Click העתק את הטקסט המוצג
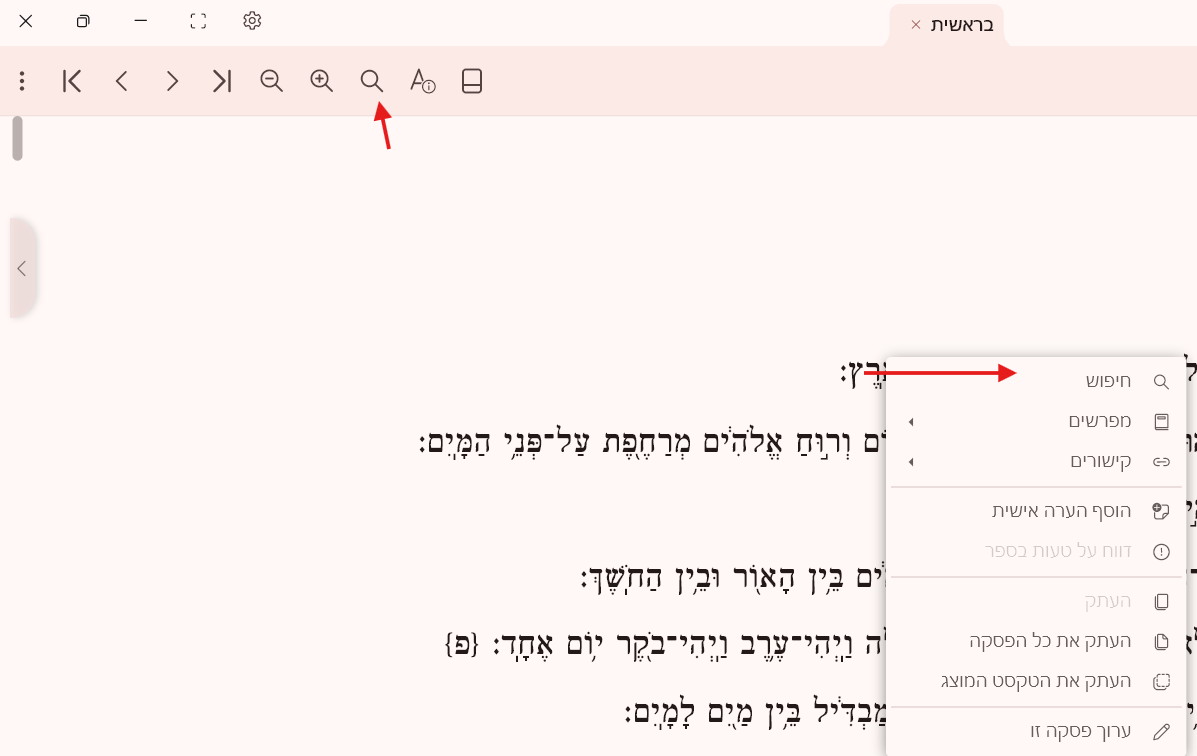Screen dimensions: 1197x756 click(x=1037, y=681)
